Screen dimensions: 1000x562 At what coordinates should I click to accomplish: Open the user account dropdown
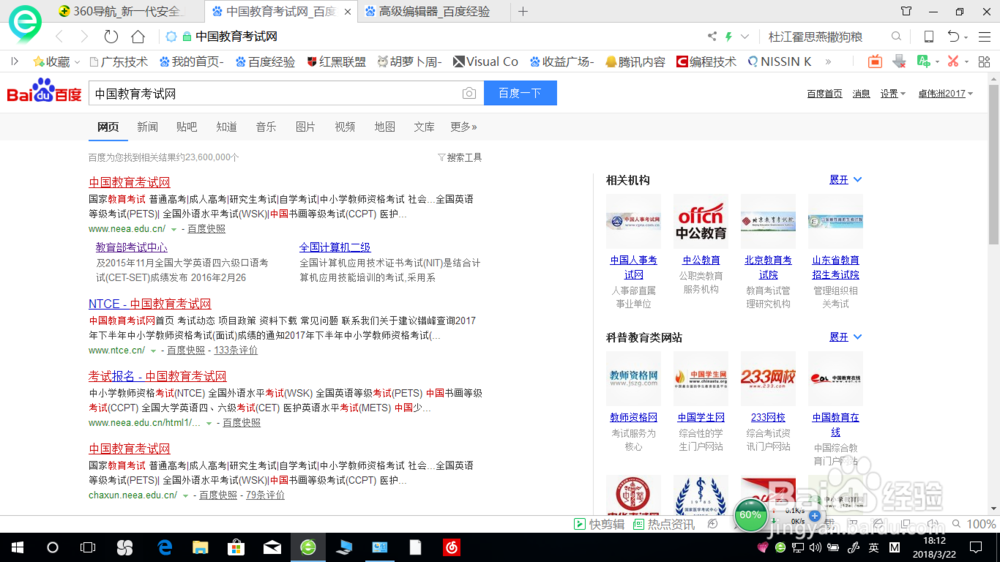pos(945,93)
